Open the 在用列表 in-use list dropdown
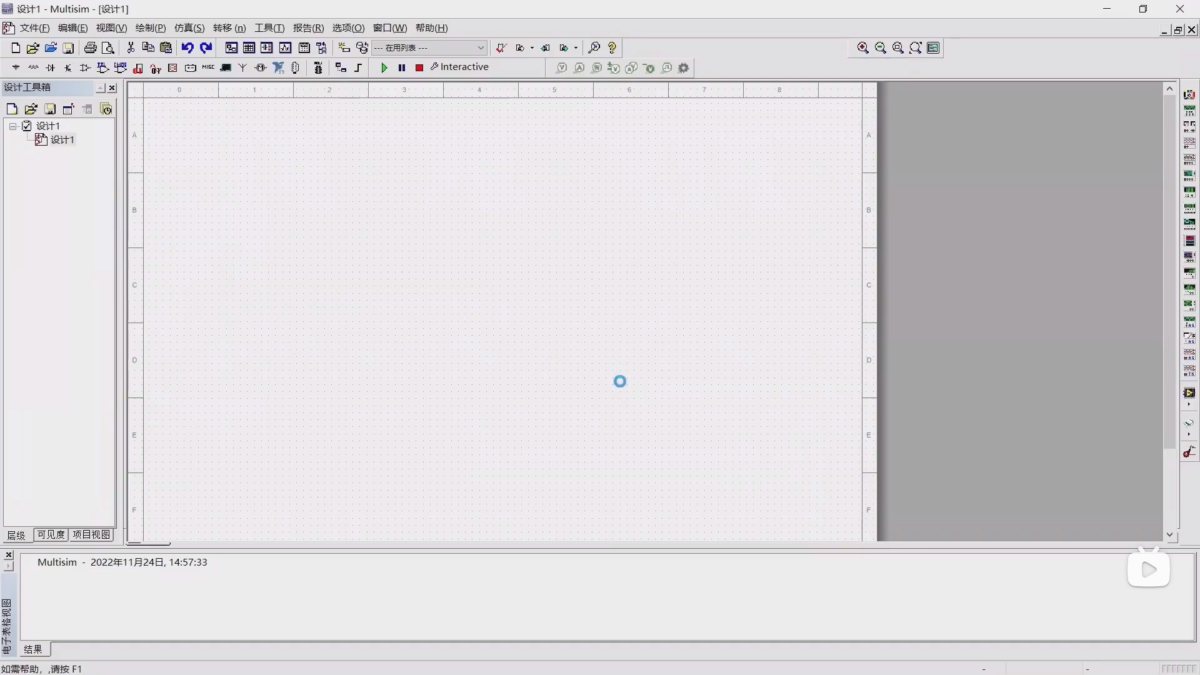The image size is (1200, 675). 430,48
